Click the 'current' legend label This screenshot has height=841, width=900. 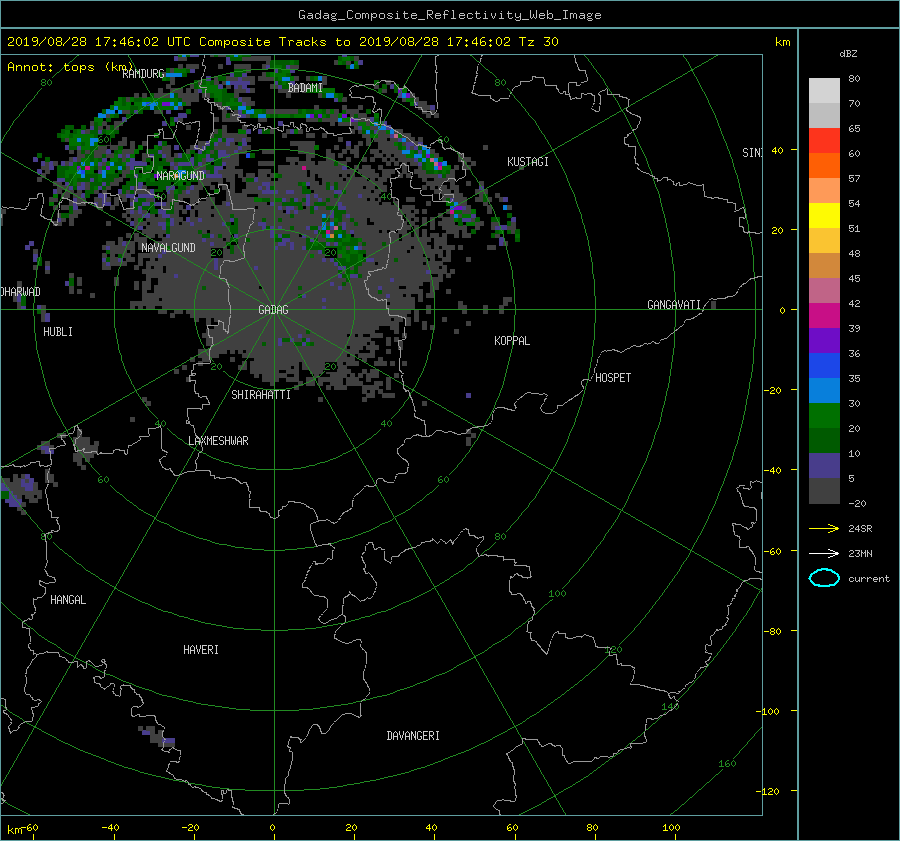point(869,579)
